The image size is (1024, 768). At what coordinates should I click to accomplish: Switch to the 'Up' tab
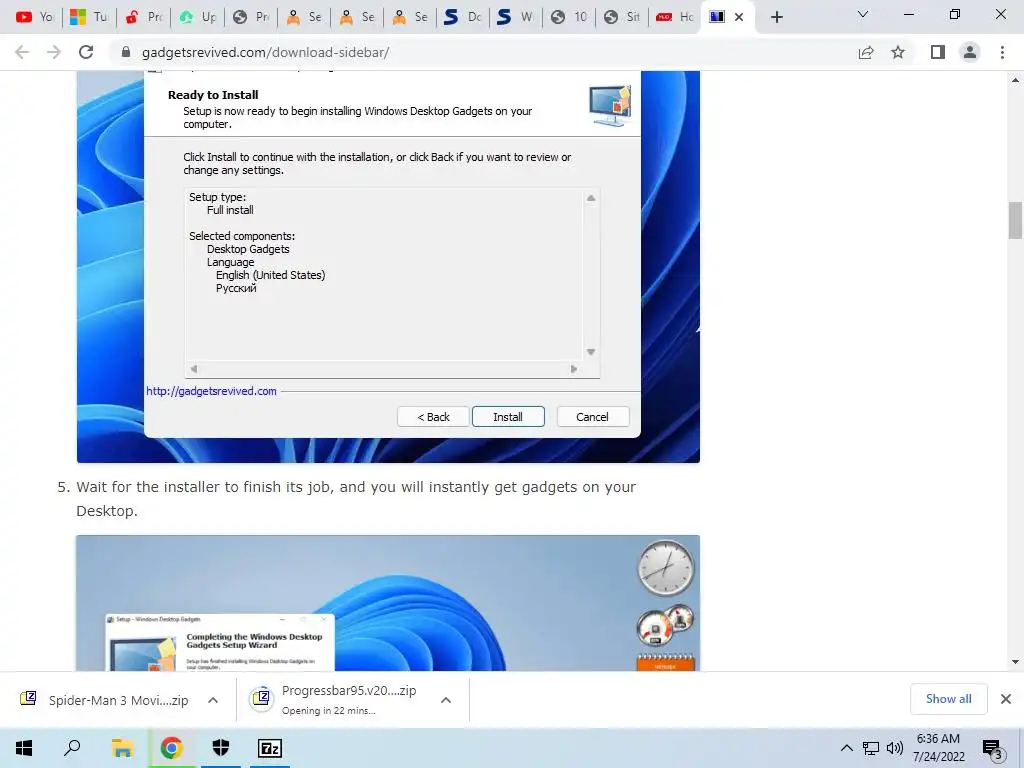(x=197, y=17)
